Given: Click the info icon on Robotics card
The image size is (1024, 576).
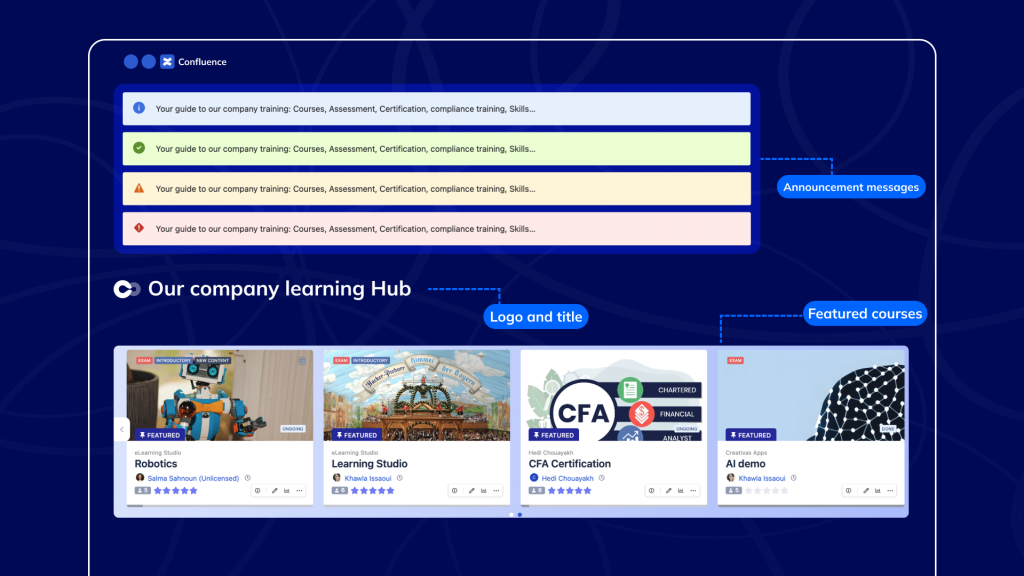Looking at the screenshot, I should point(258,491).
